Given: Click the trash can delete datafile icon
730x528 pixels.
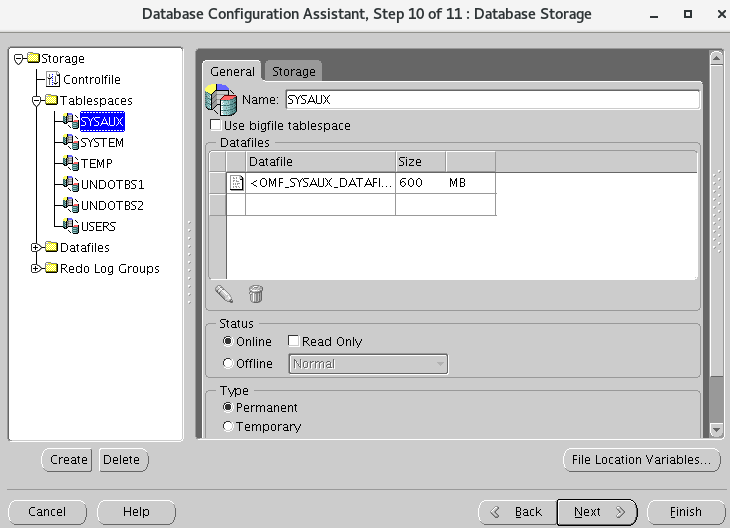Looking at the screenshot, I should click(x=256, y=294).
